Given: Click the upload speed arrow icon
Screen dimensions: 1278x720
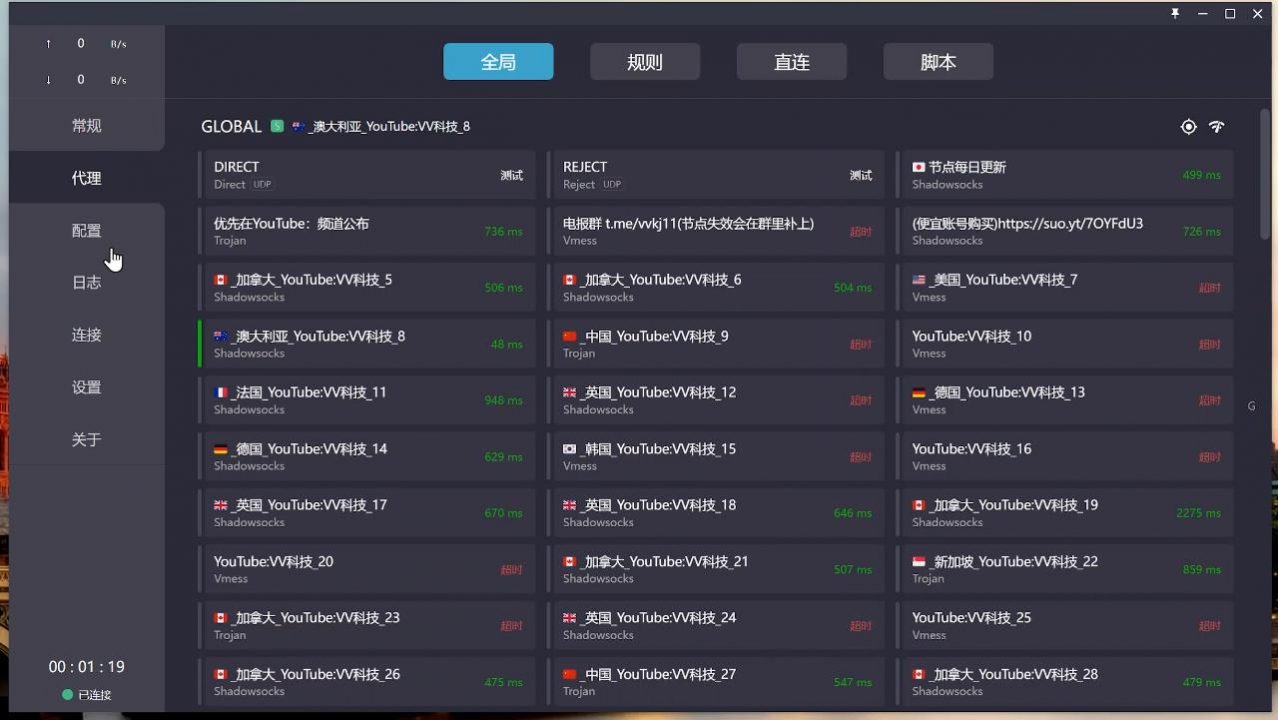Looking at the screenshot, I should [48, 44].
